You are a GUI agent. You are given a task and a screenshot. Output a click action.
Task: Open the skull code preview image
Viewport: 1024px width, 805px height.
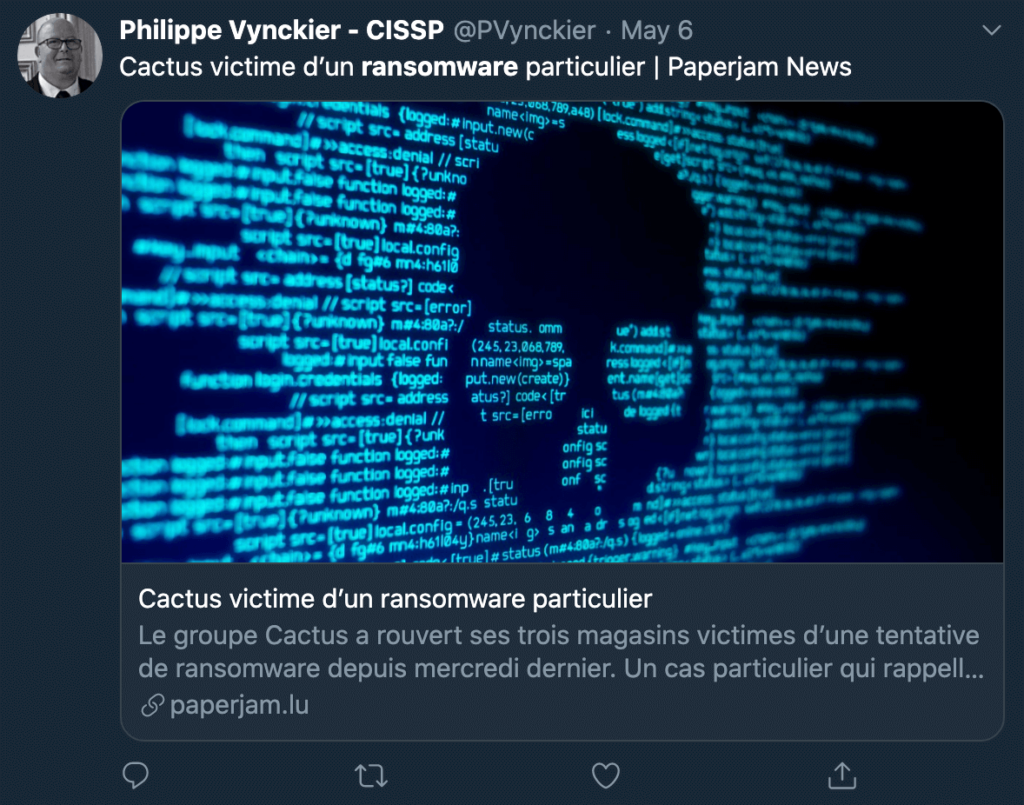[562, 332]
